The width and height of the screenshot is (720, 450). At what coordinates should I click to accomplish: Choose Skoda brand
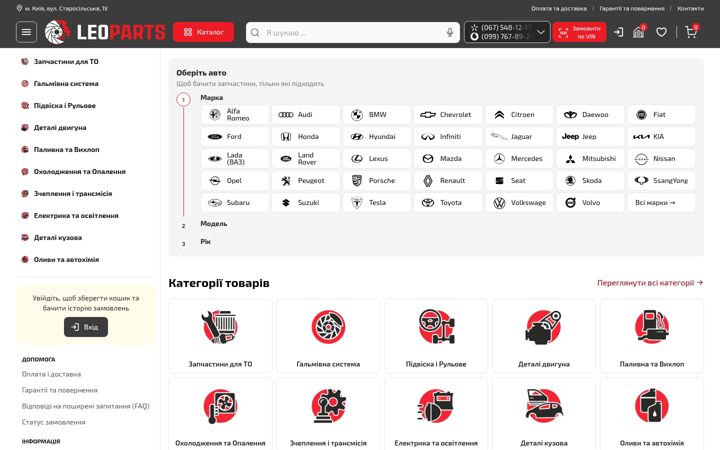coord(590,181)
